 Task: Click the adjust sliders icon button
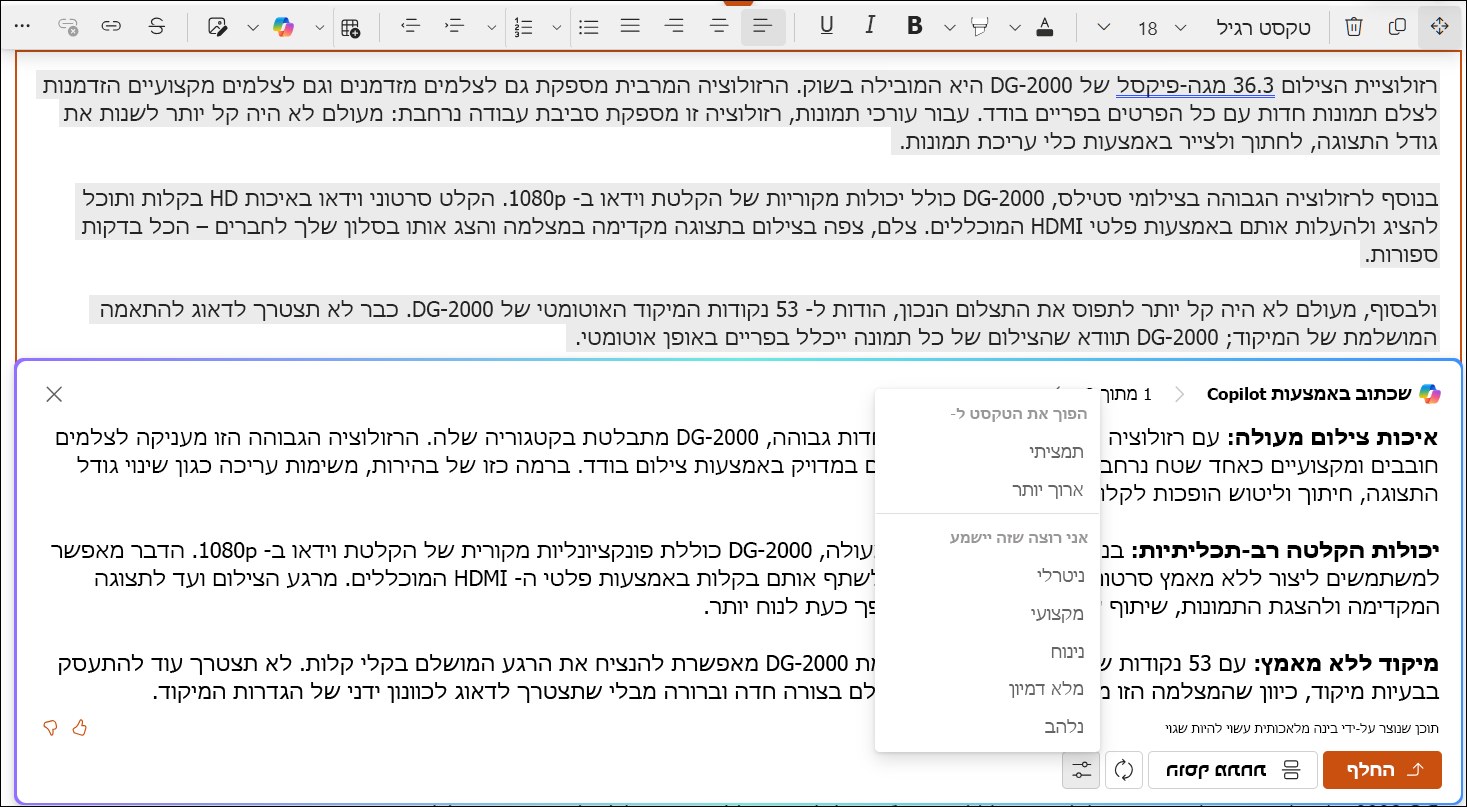click(x=1082, y=770)
